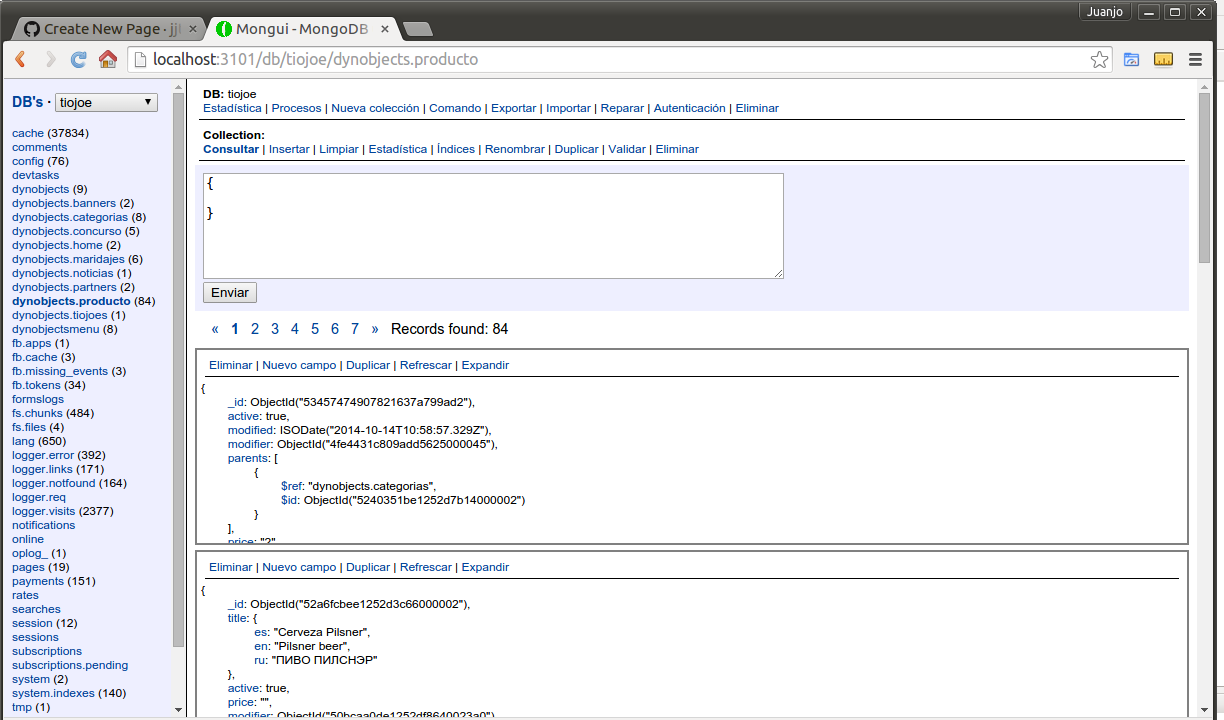Open a new browser tab

tap(418, 29)
